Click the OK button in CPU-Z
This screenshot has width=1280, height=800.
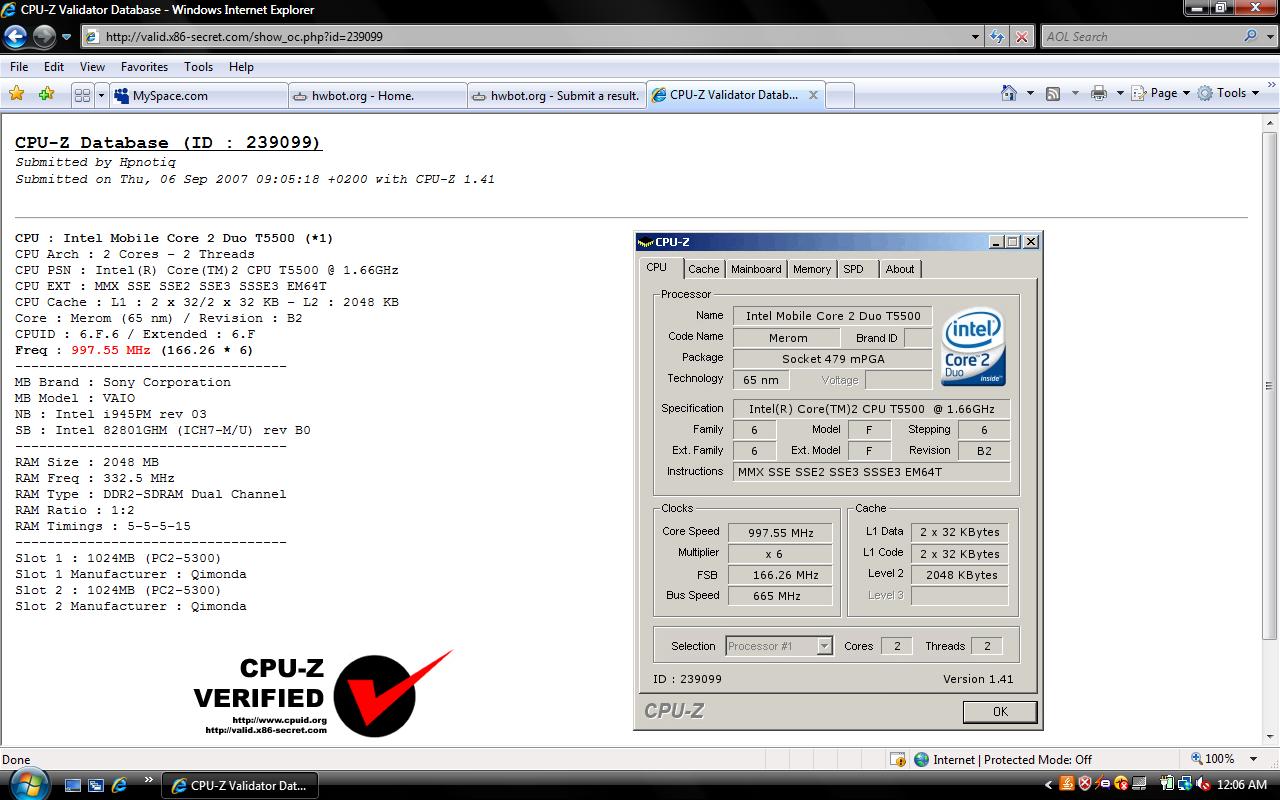pos(1000,712)
